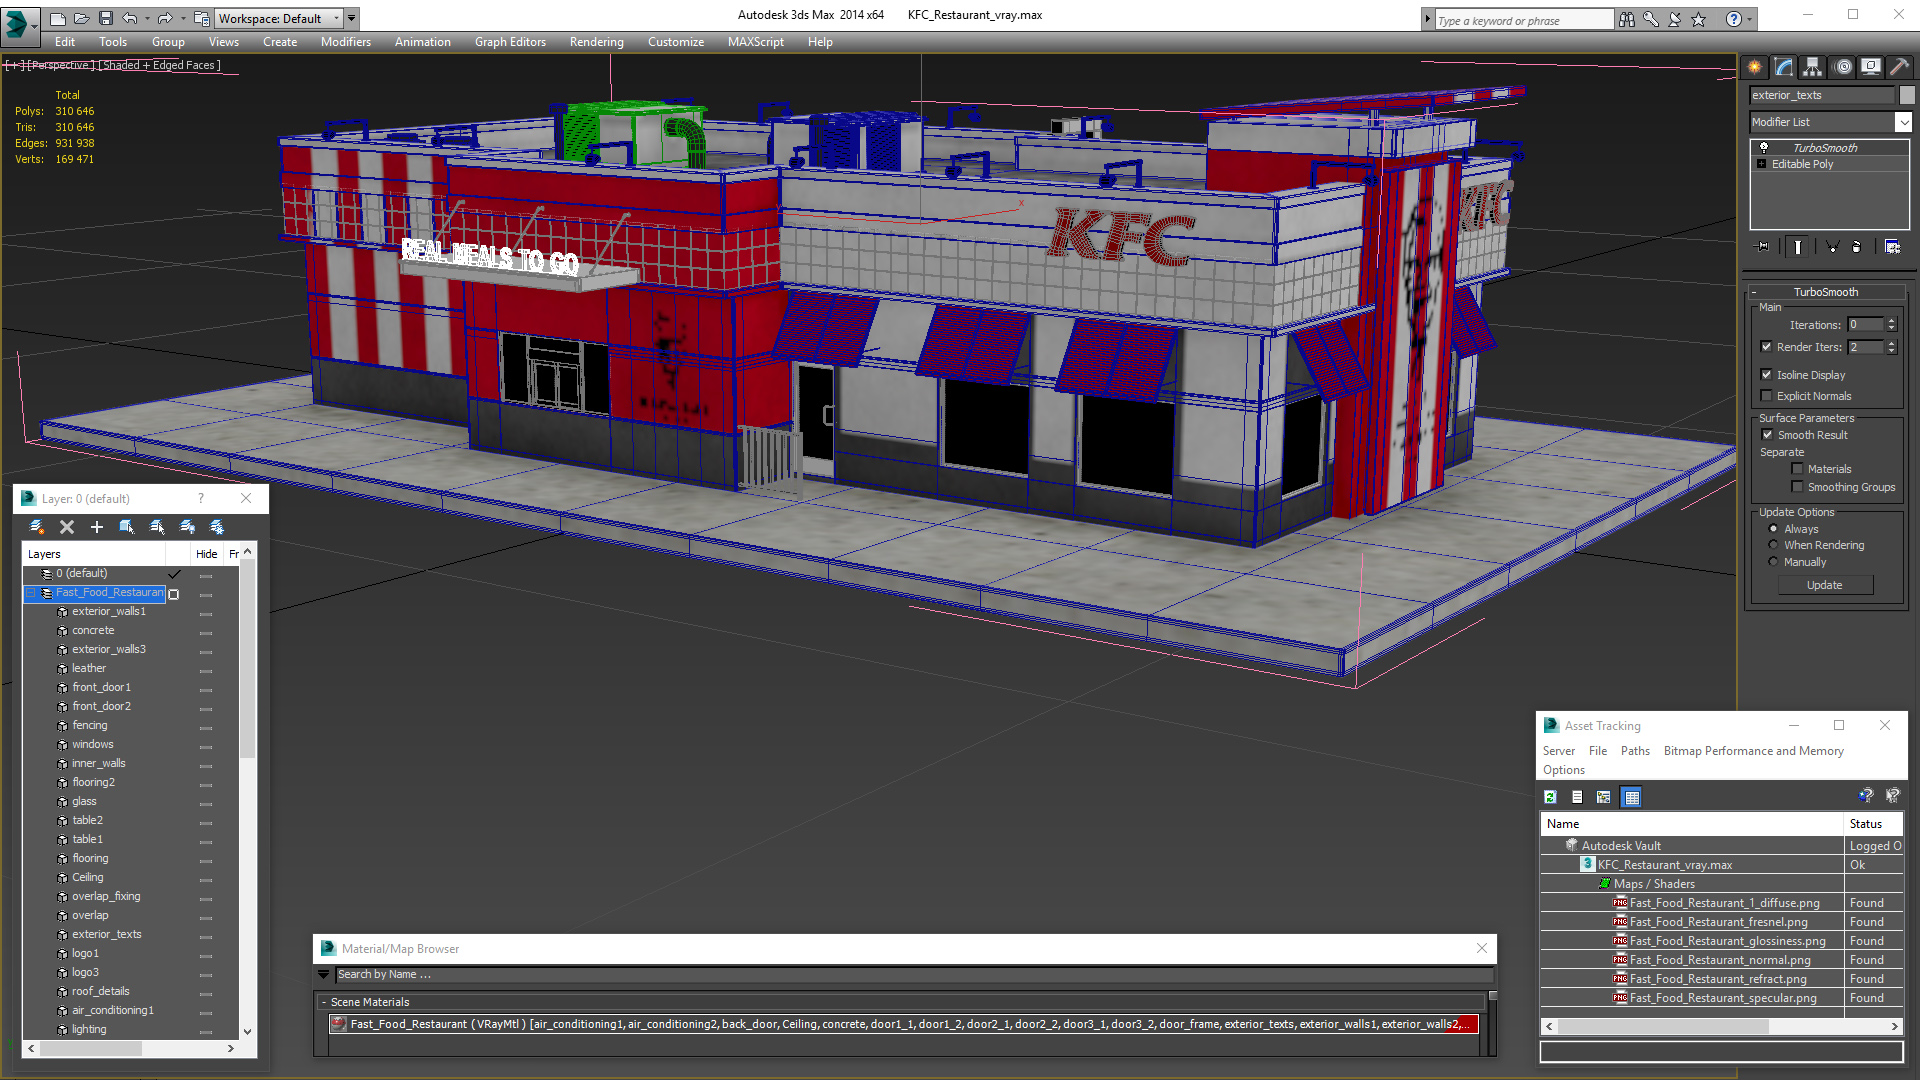Toggle Smooth Result checkbox
This screenshot has height=1080, width=1920.
[1768, 435]
